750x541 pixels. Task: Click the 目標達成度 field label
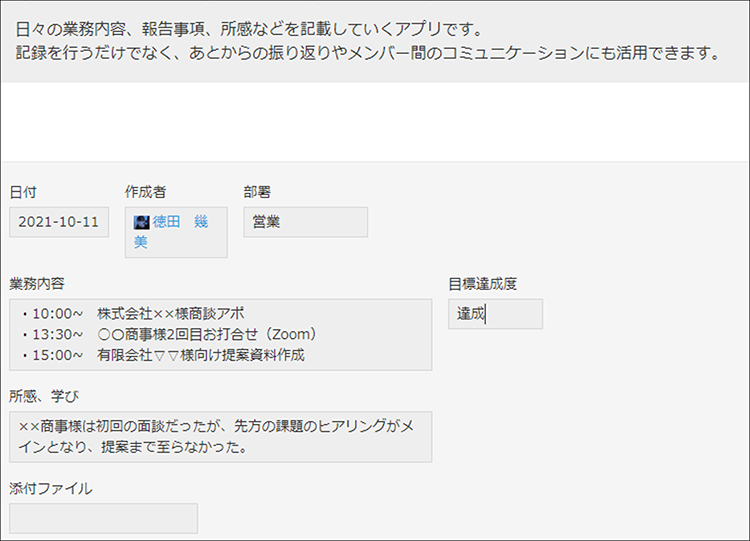[483, 284]
